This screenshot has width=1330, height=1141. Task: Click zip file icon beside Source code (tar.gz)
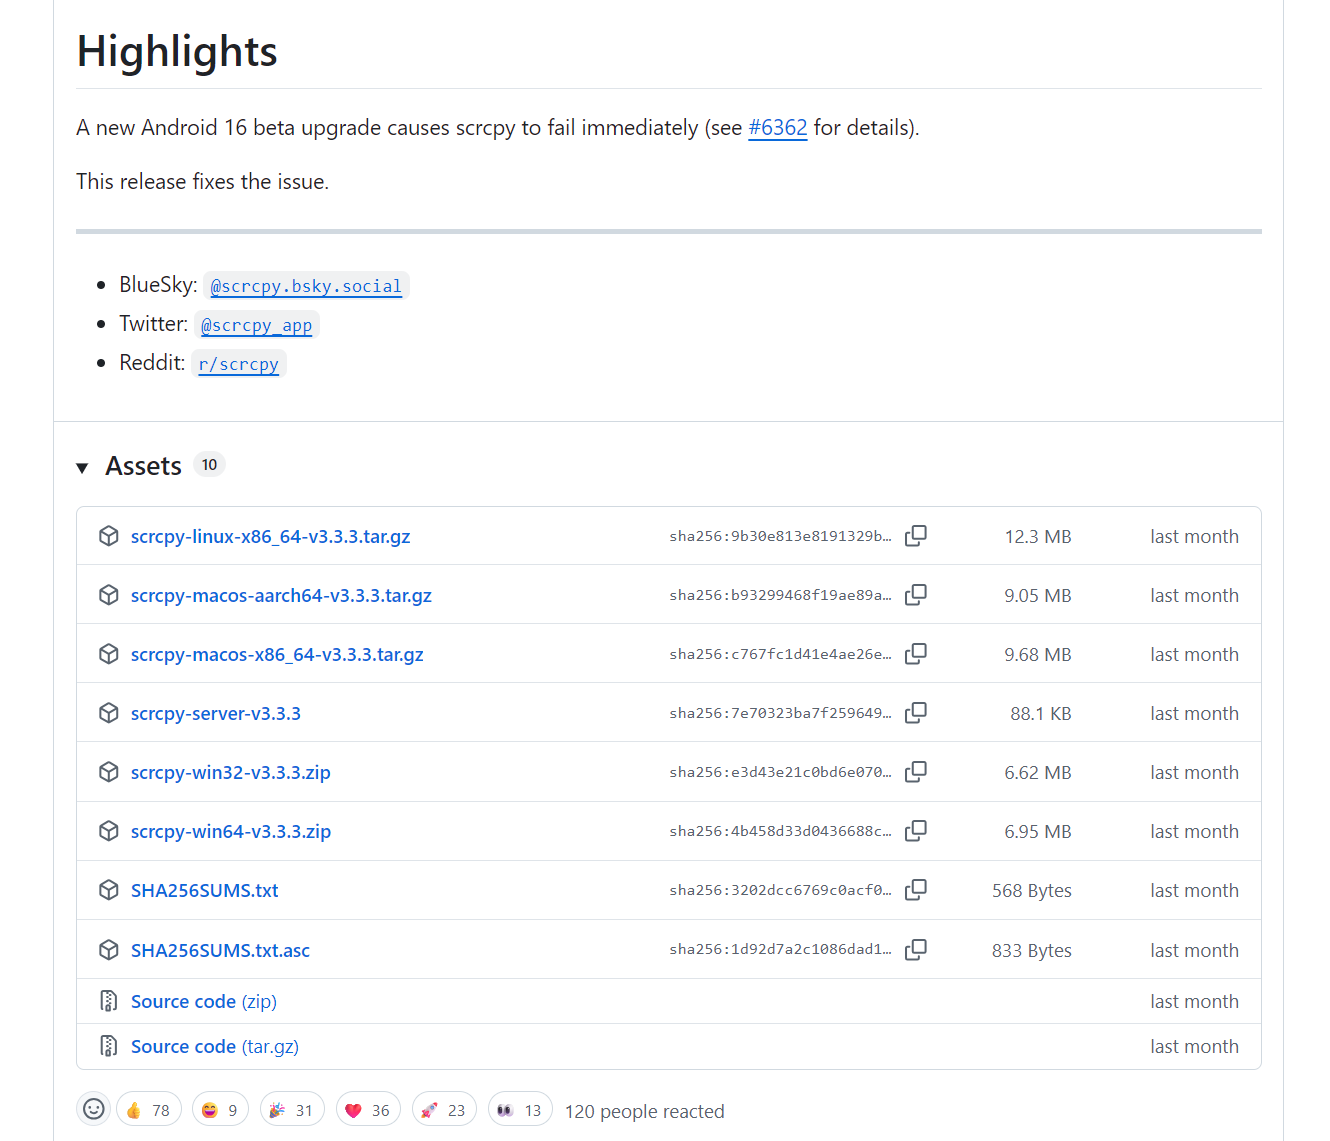109,1046
